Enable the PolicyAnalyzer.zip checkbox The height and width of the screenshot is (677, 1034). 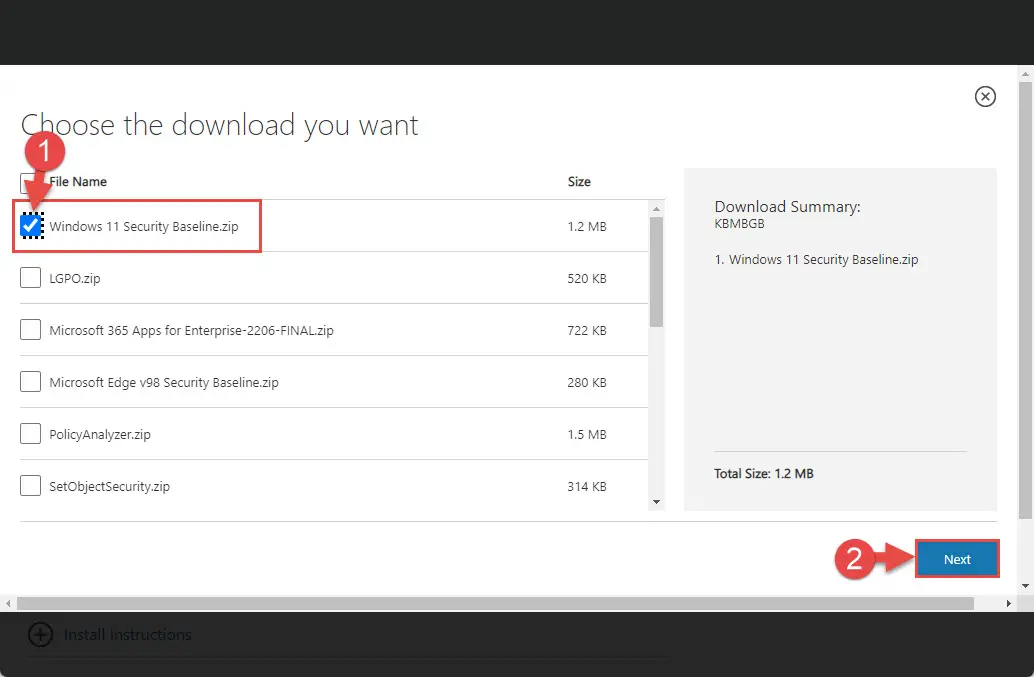pyautogui.click(x=30, y=434)
